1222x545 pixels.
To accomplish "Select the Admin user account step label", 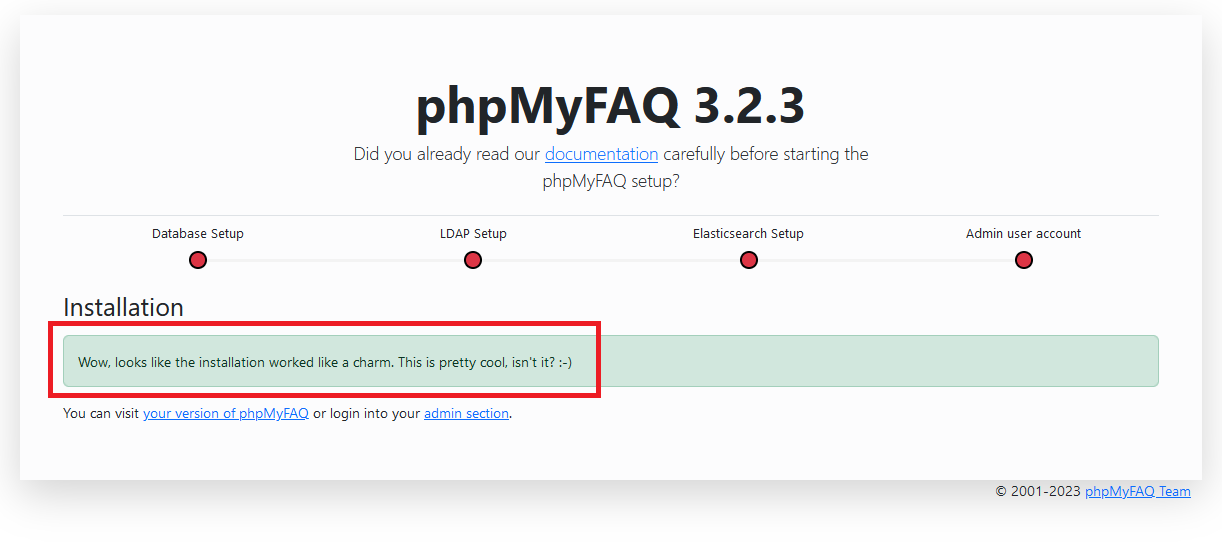I will 1023,233.
